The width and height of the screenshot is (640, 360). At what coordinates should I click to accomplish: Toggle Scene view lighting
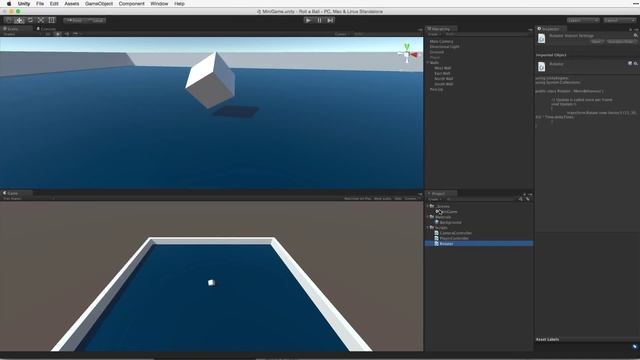tap(58, 34)
